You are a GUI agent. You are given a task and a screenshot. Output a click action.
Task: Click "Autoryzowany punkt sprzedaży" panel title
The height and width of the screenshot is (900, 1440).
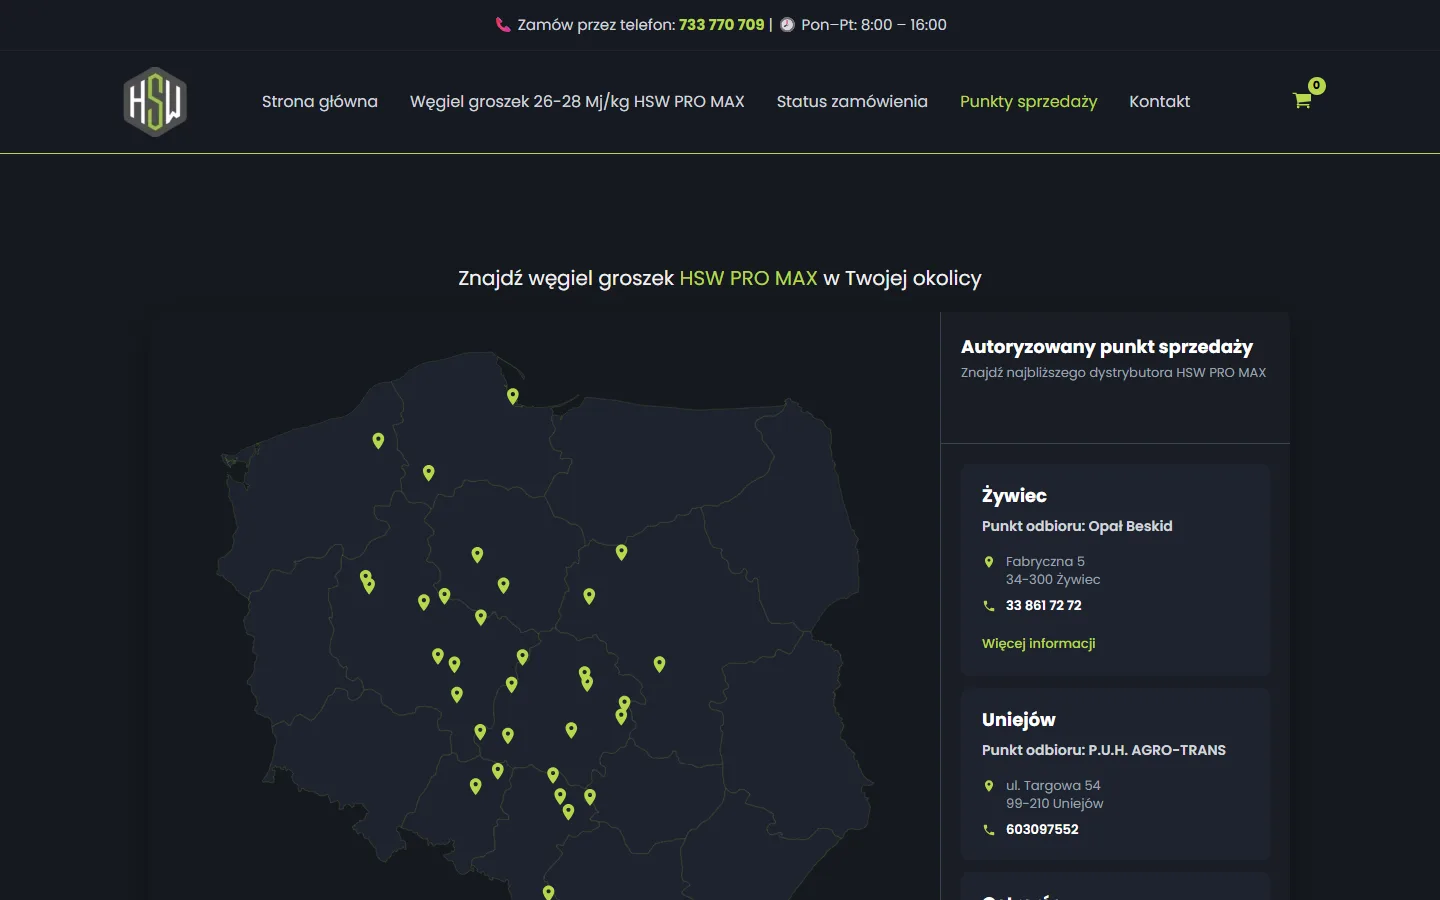tap(1107, 347)
